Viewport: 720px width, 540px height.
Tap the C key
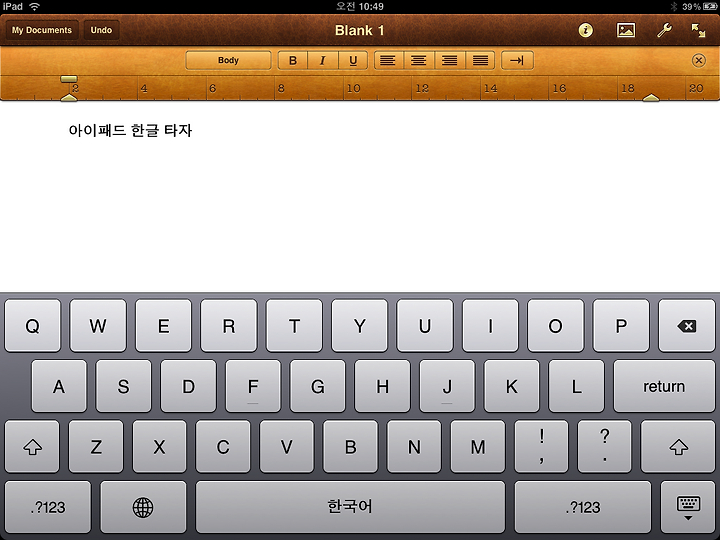(x=223, y=446)
